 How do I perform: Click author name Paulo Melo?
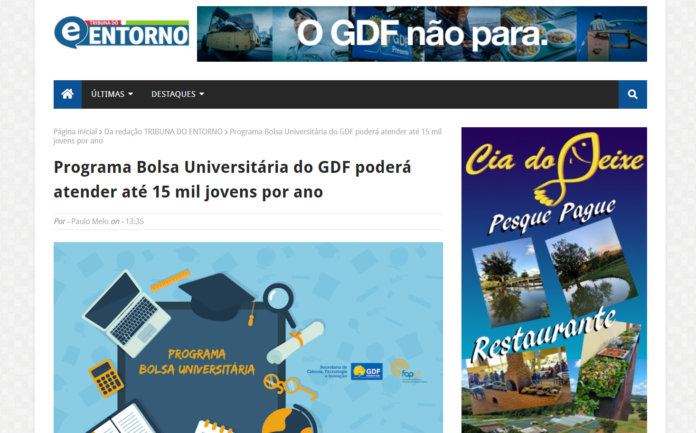(90, 221)
